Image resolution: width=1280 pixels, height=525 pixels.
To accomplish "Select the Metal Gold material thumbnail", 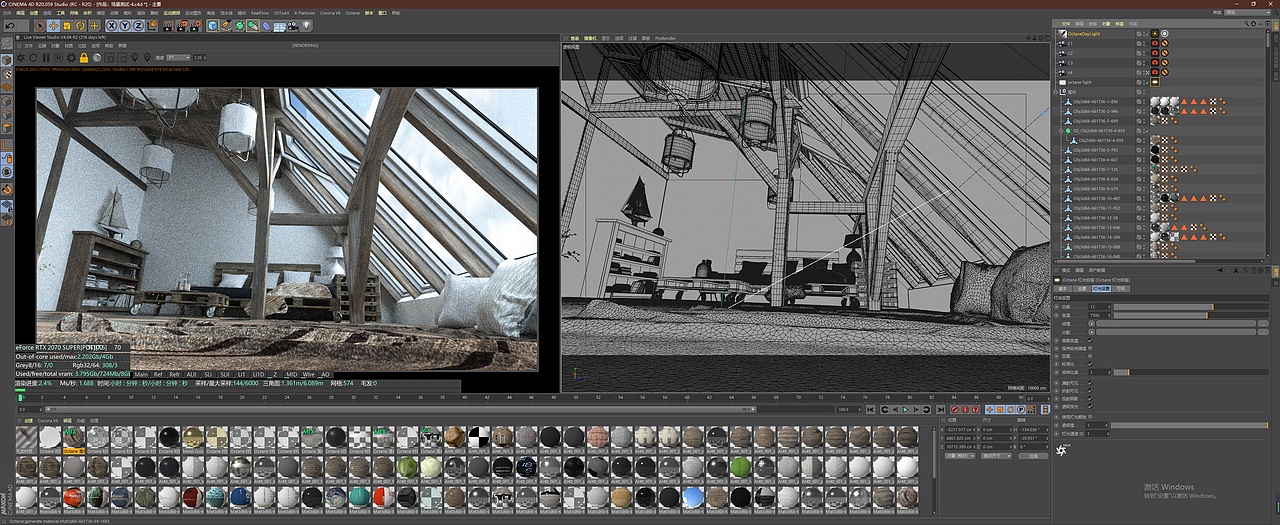I will point(193,440).
